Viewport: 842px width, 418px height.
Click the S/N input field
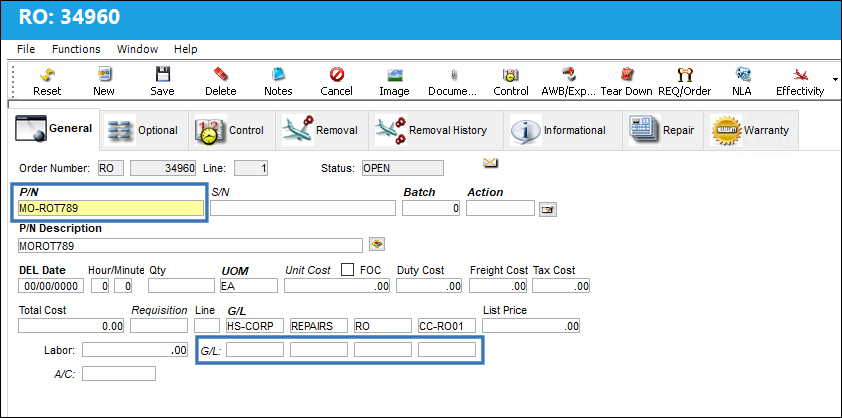tap(303, 208)
